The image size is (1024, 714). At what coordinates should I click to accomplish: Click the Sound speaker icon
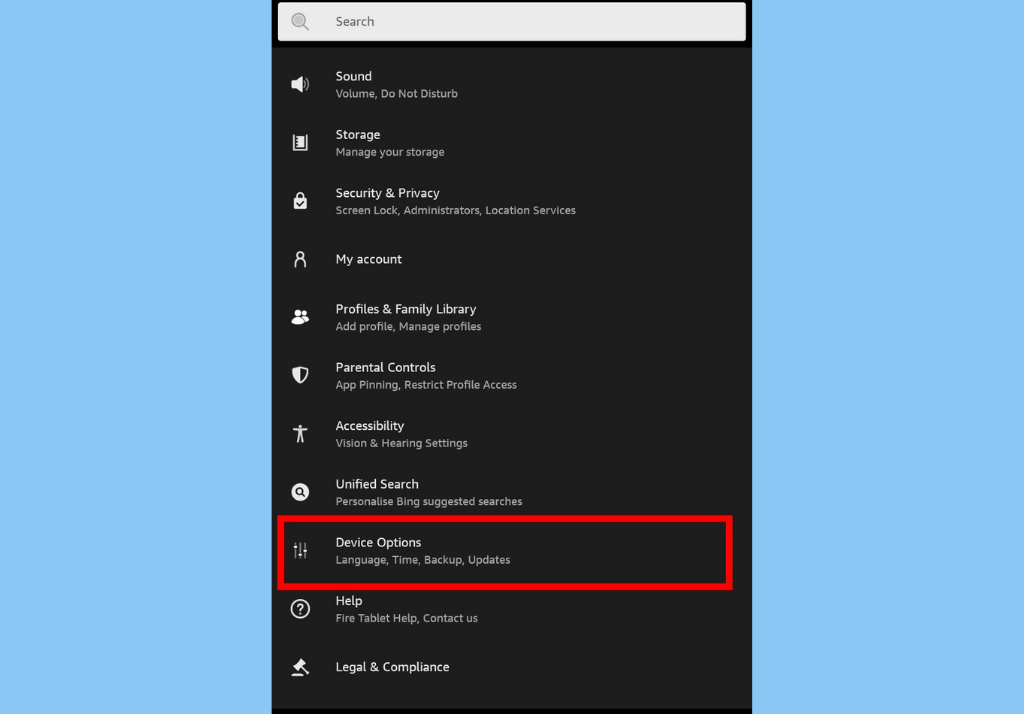click(x=300, y=84)
